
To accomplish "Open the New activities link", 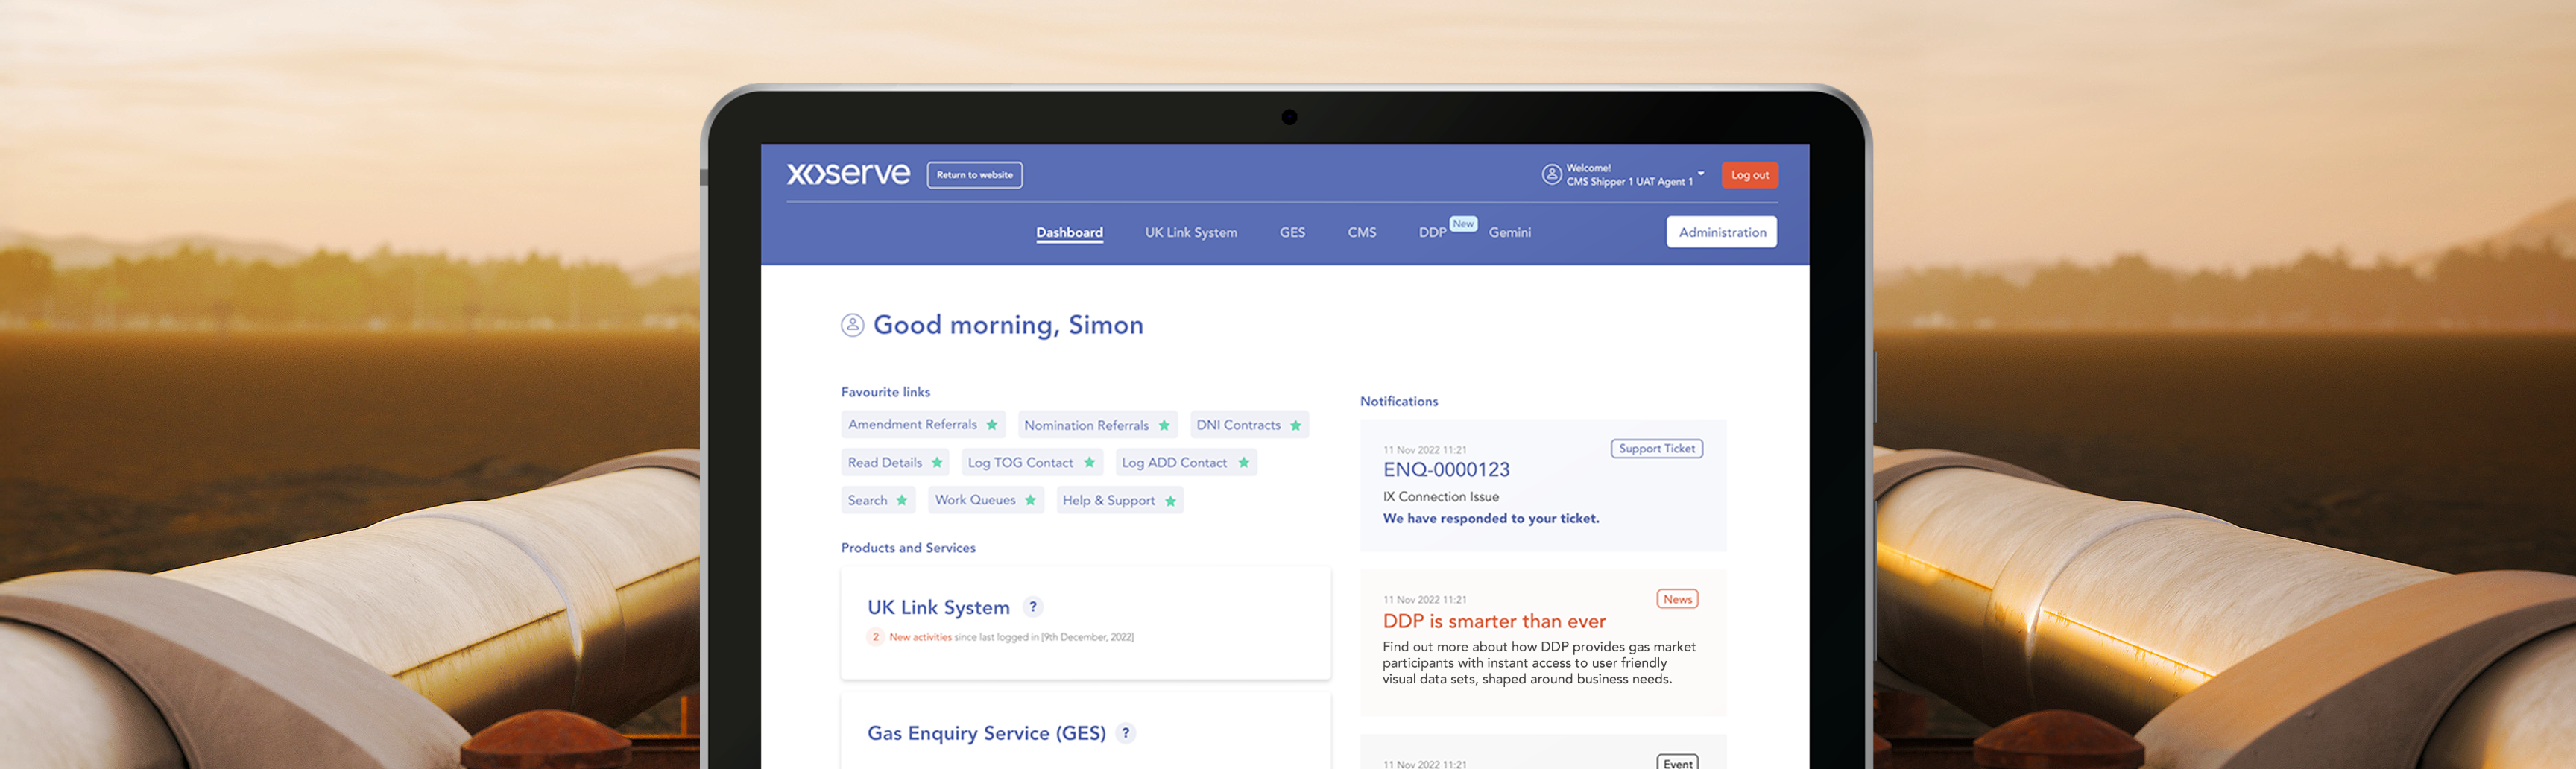I will (920, 637).
